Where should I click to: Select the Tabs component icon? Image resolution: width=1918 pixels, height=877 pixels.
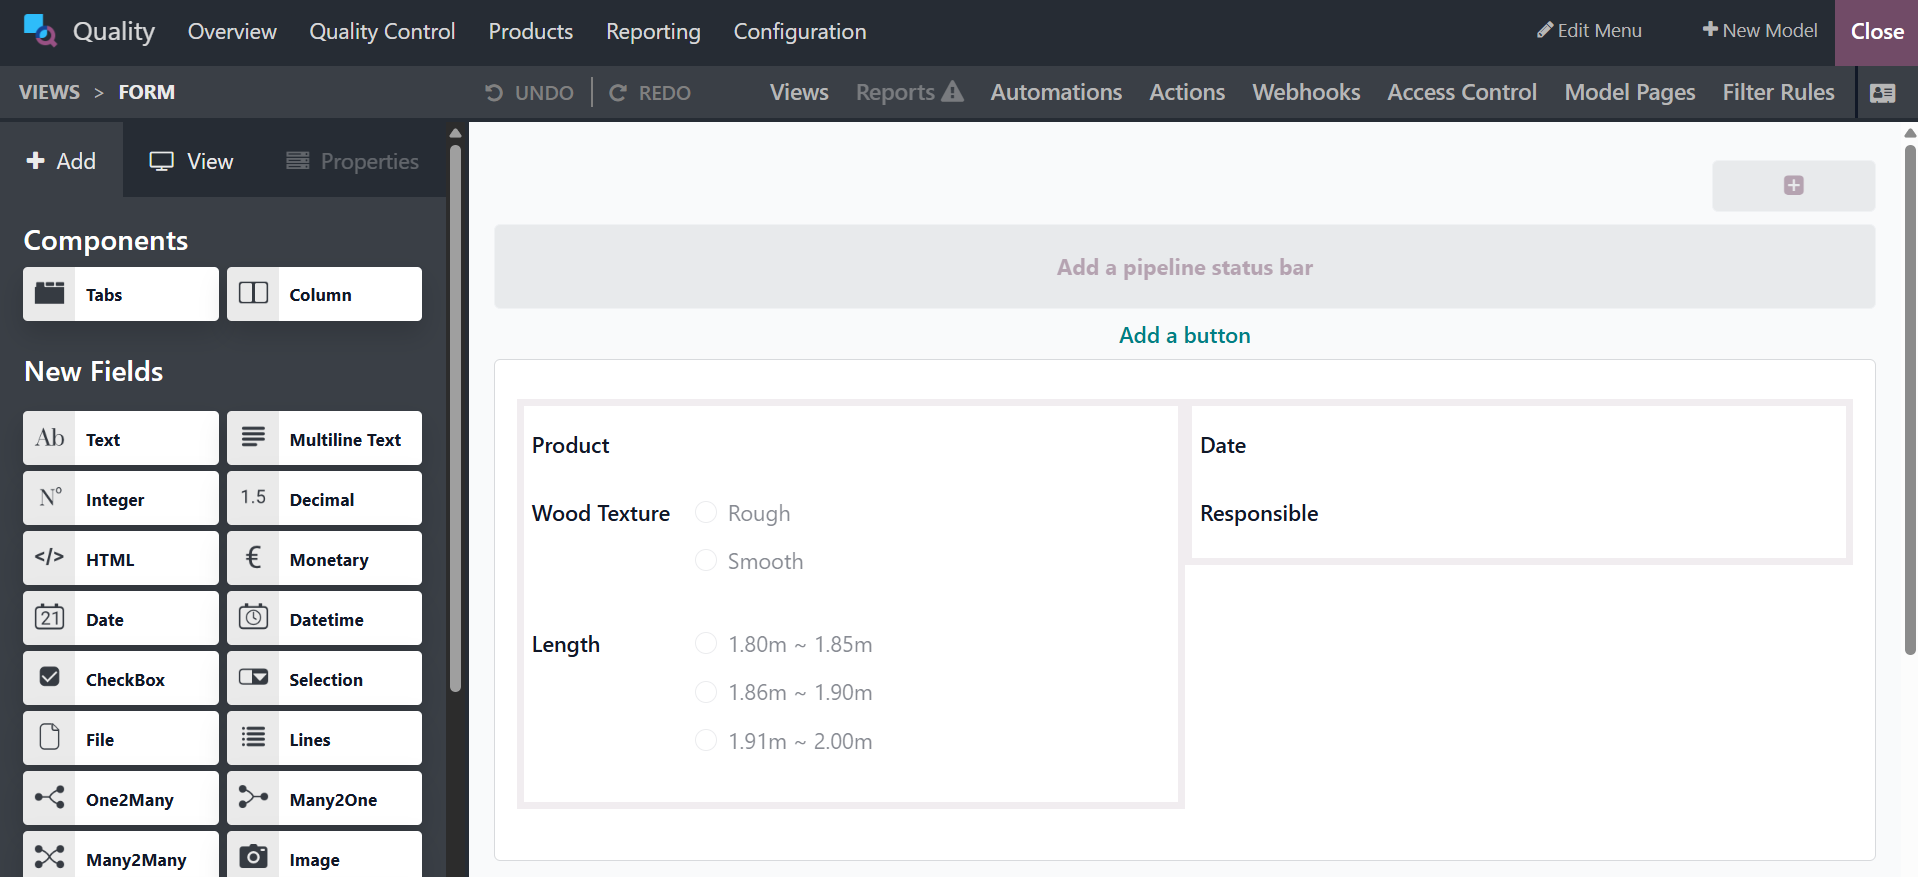click(49, 294)
